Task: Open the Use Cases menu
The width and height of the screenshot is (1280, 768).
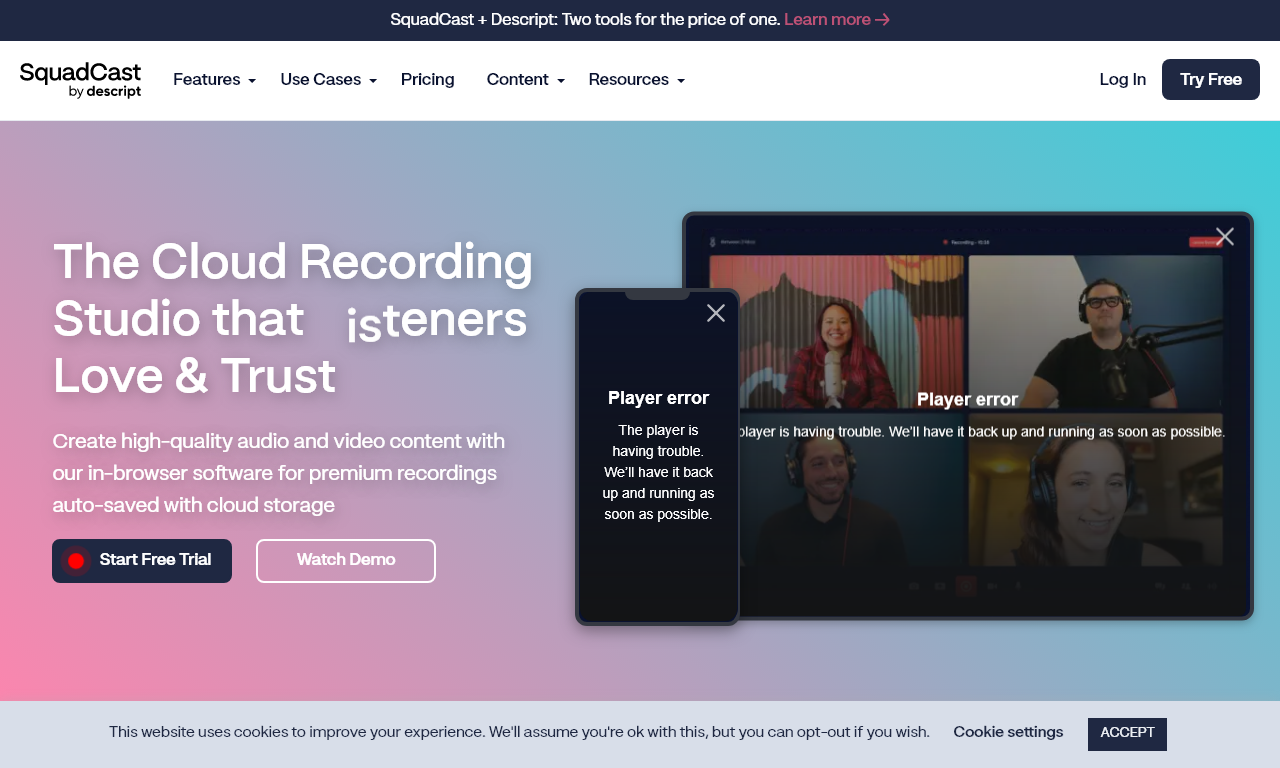Action: (x=321, y=80)
